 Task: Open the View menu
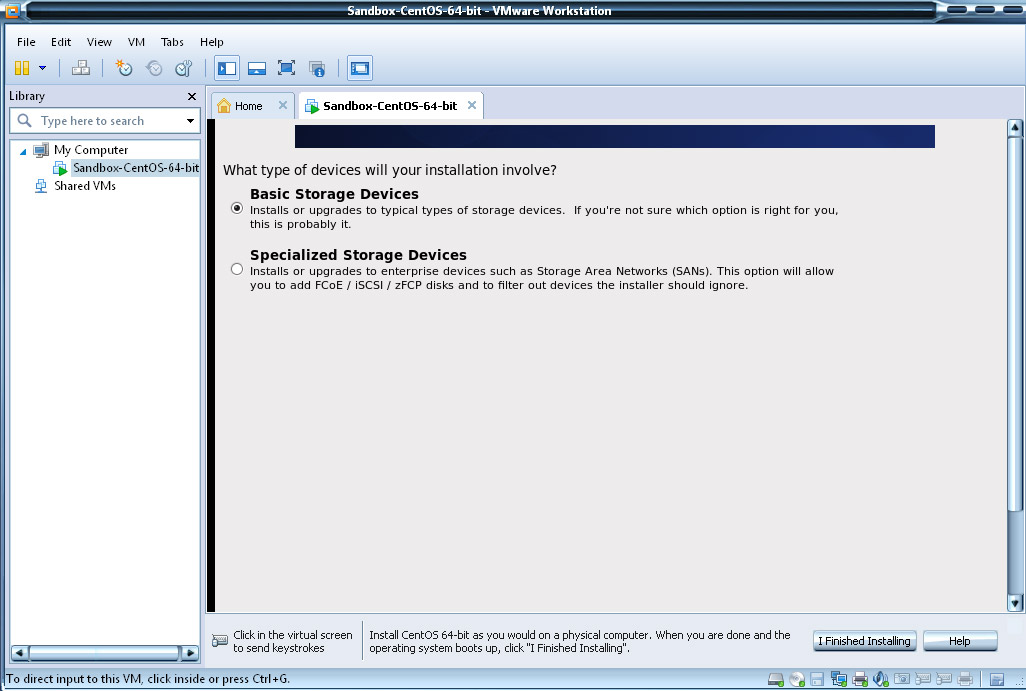click(99, 42)
